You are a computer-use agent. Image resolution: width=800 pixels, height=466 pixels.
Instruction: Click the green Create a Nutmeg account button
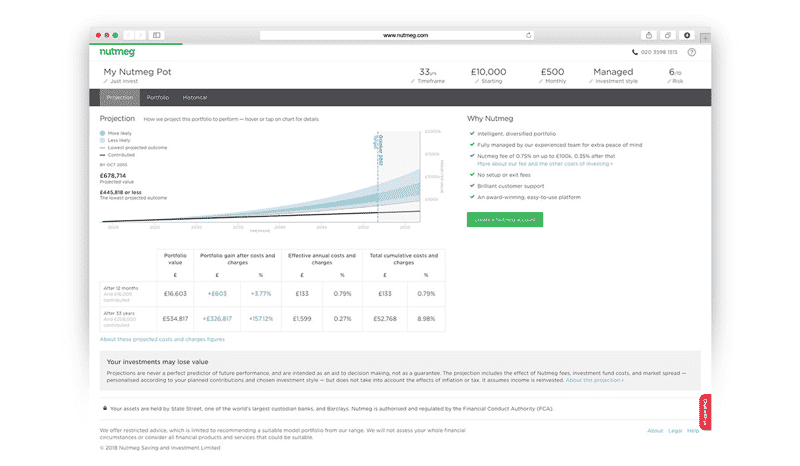click(505, 219)
